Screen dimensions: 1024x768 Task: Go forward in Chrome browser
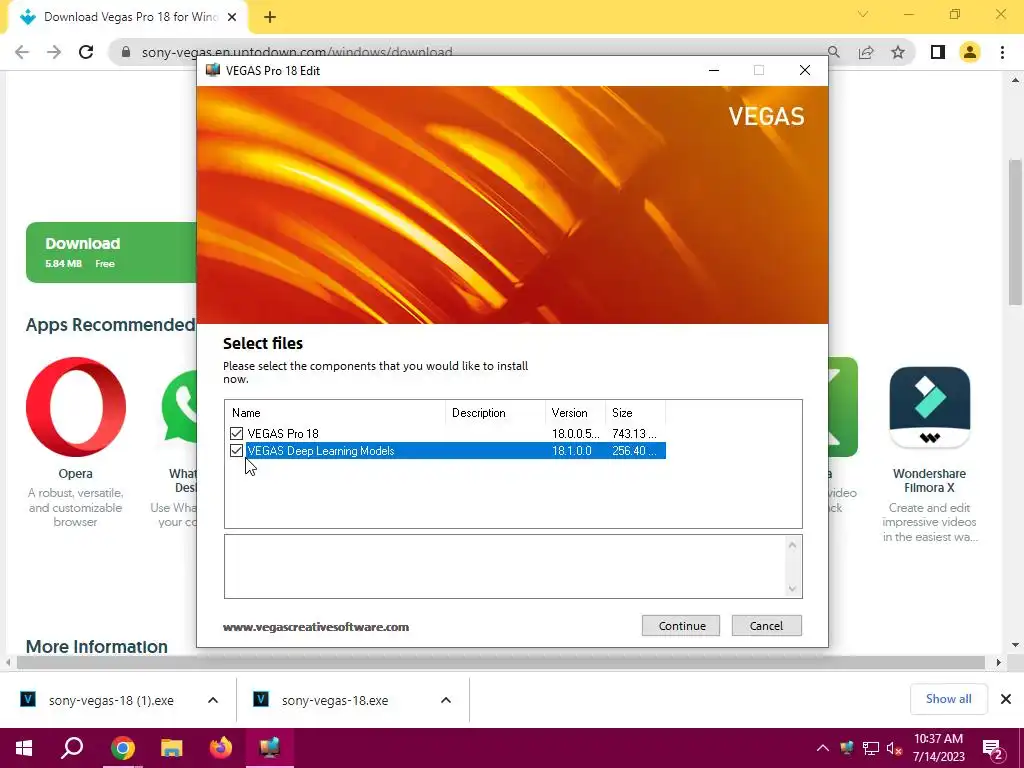click(x=54, y=52)
